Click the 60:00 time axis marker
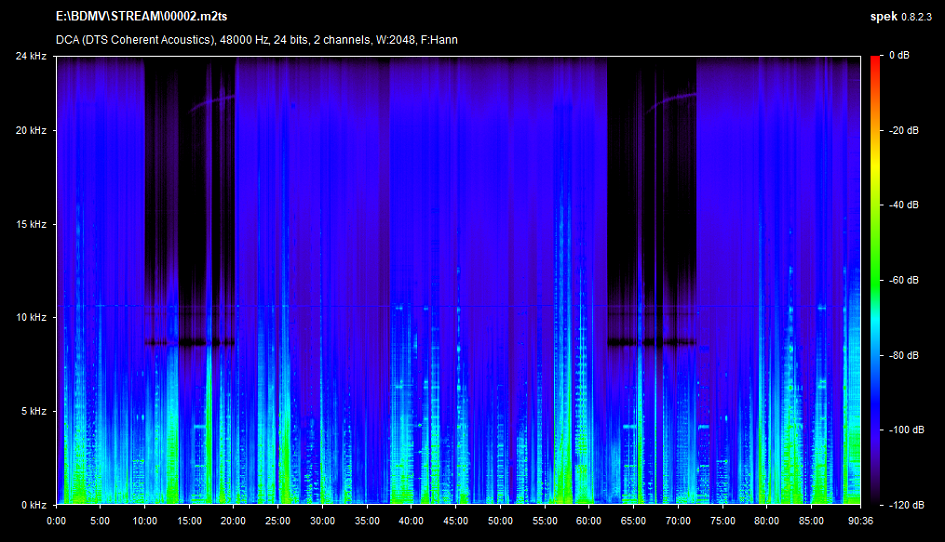 pyautogui.click(x=589, y=520)
